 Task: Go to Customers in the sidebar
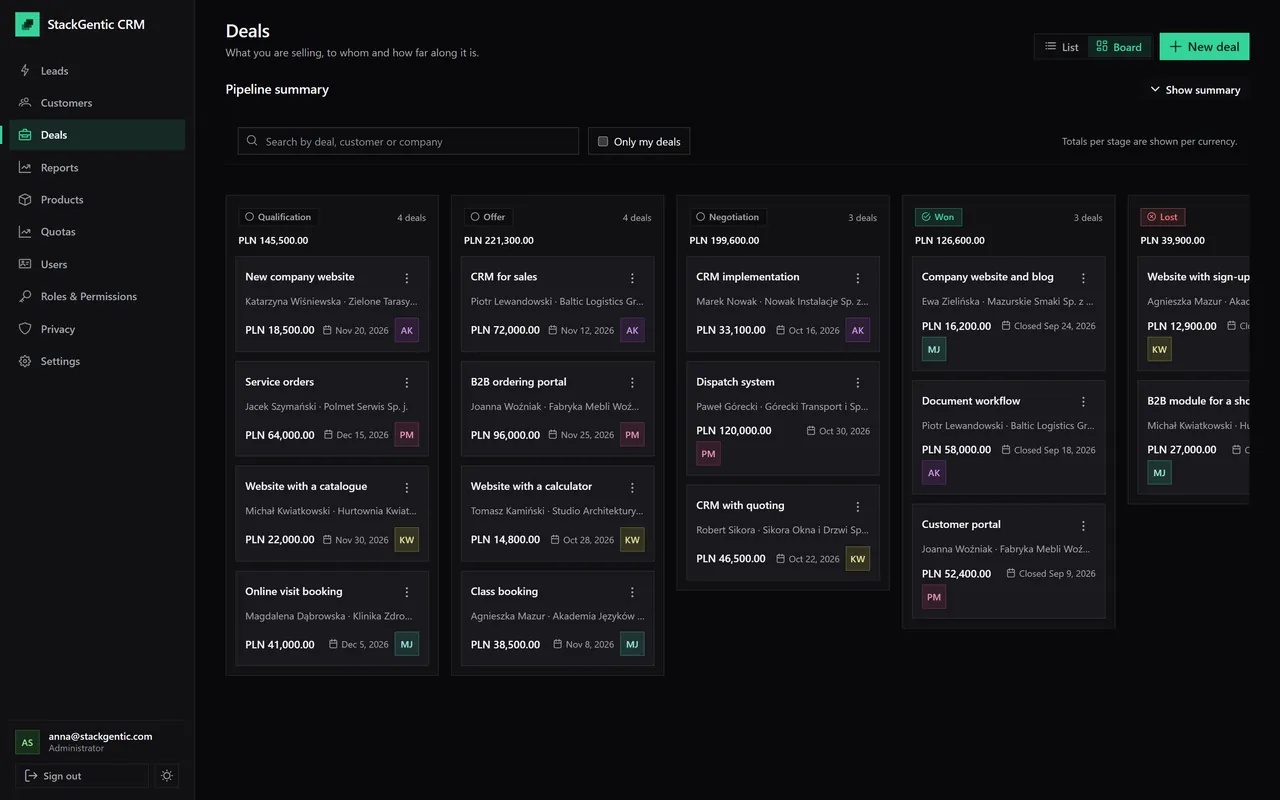coord(97,103)
